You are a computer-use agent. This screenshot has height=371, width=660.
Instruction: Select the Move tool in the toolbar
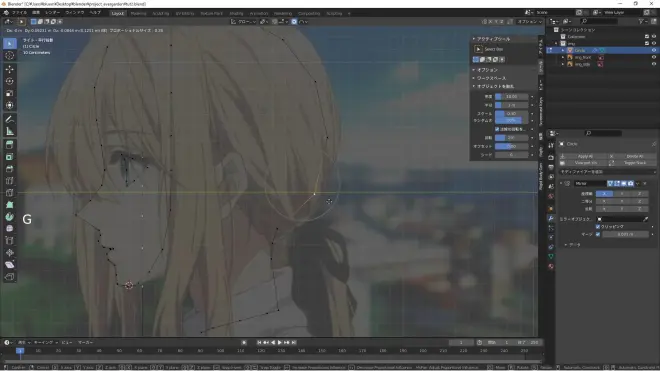(x=10, y=69)
